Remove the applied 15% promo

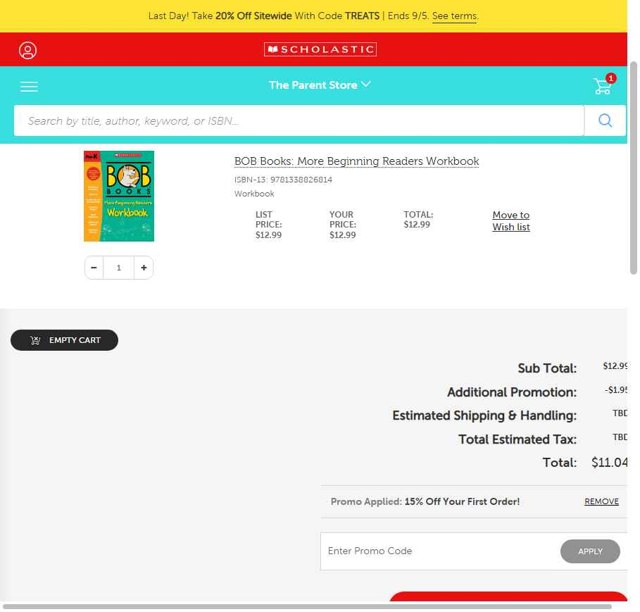pyautogui.click(x=602, y=501)
